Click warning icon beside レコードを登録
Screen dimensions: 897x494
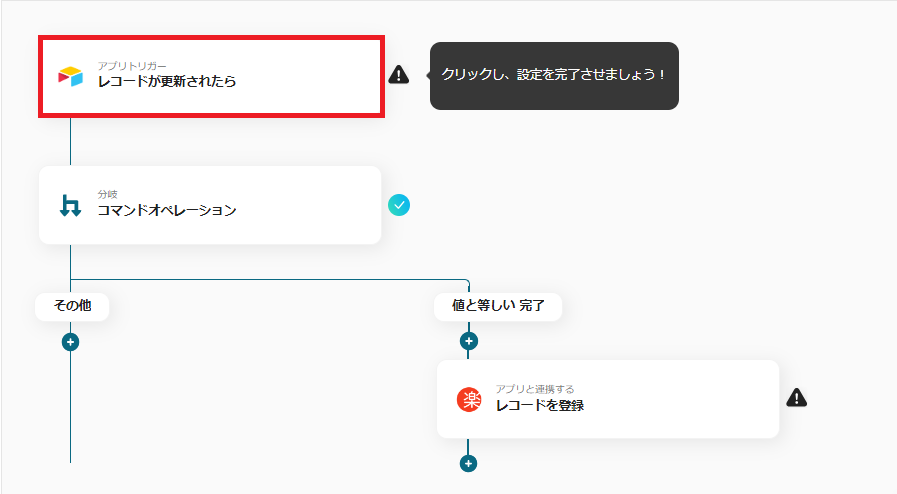pos(796,398)
